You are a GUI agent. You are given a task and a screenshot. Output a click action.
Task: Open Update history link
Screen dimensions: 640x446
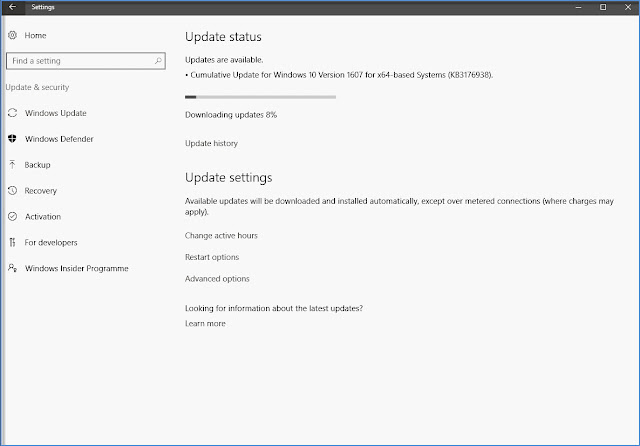click(211, 143)
